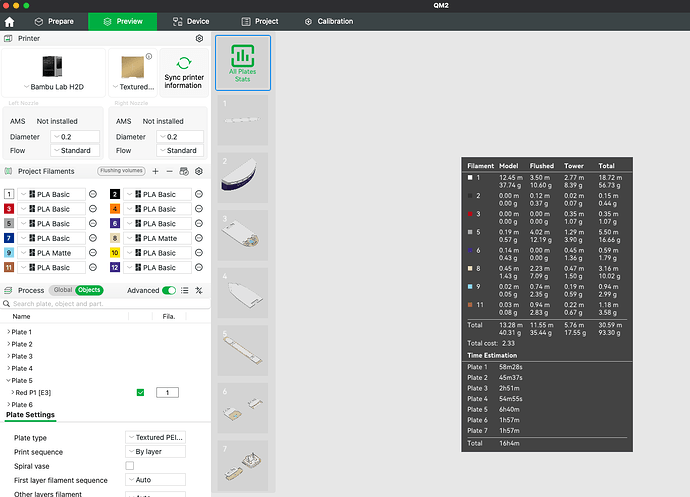
Task: Click filament 3 red color swatch
Action: coord(9,209)
